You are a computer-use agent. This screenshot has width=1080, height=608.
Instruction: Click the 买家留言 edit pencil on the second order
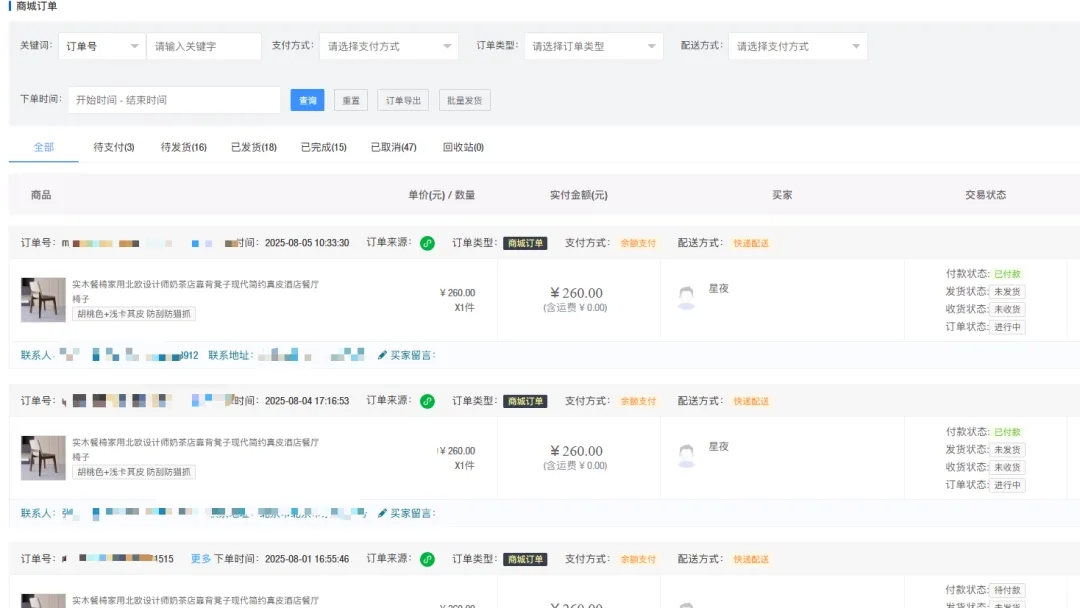pos(384,513)
